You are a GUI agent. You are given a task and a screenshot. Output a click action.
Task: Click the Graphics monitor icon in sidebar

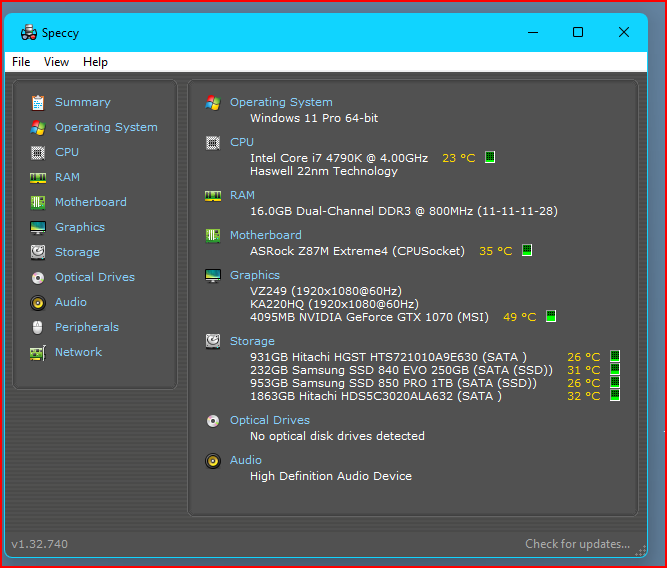click(x=38, y=228)
